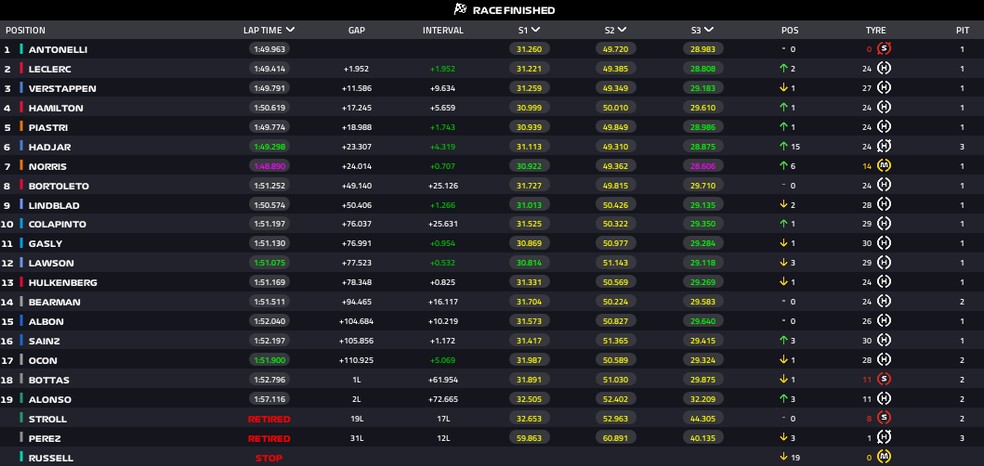Click Ocon's green interval +5.069
This screenshot has height=466, width=984.
pyautogui.click(x=442, y=361)
